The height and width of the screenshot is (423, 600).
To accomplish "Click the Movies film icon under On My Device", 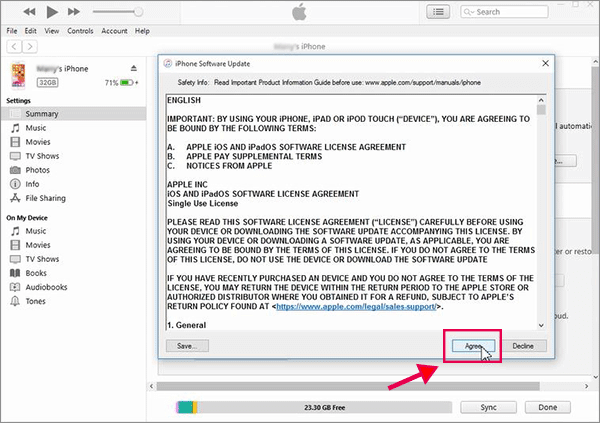I will [15, 245].
